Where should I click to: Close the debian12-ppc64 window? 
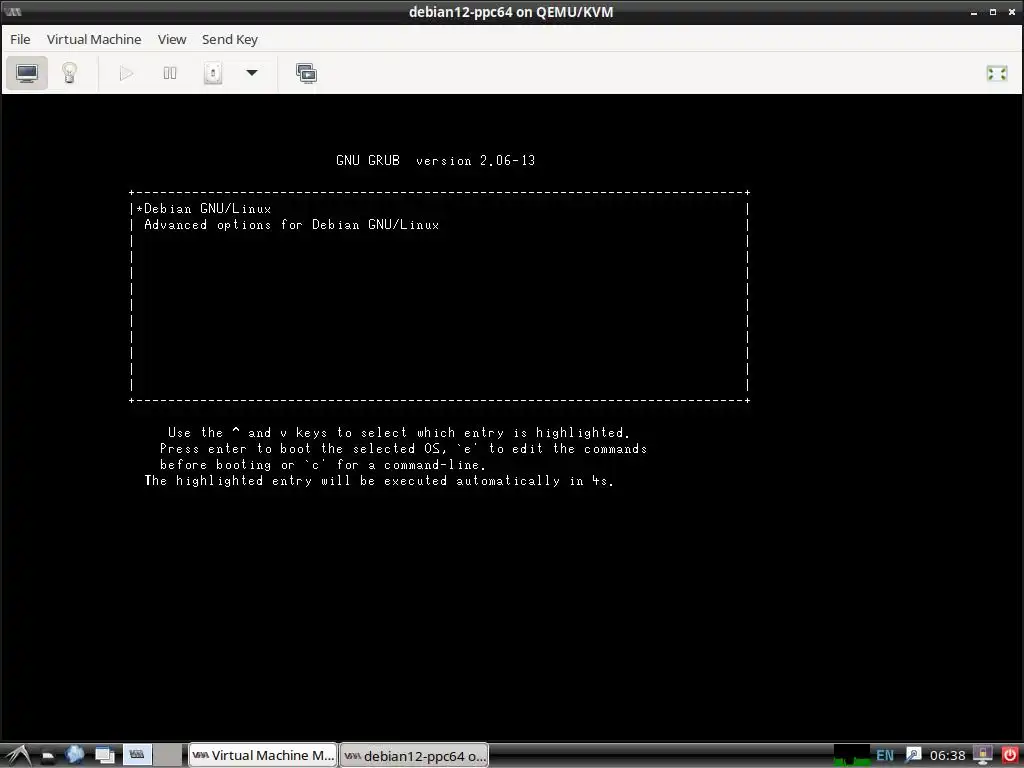click(1012, 12)
